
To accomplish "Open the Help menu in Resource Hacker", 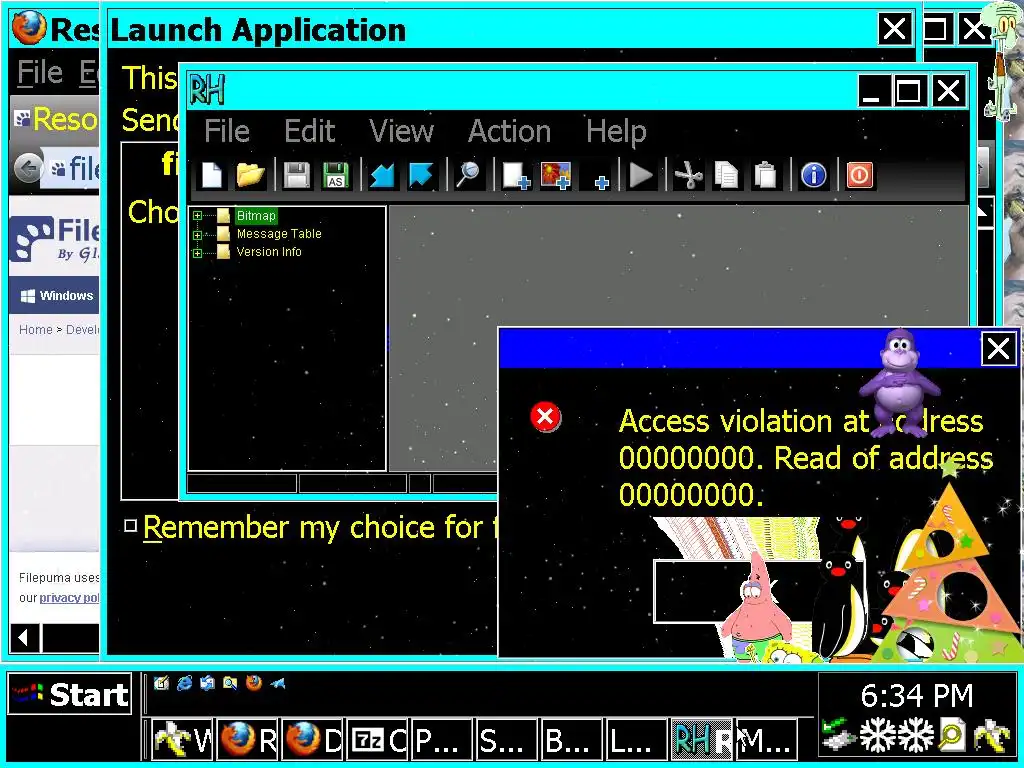I will click(x=616, y=131).
